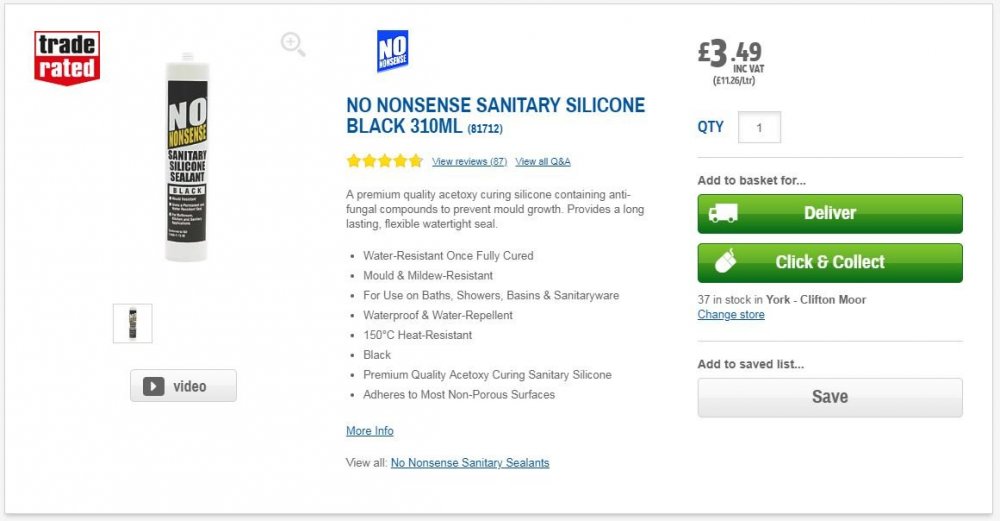Image resolution: width=1000 pixels, height=521 pixels.
Task: Click the QTY quantity input field
Action: click(759, 128)
